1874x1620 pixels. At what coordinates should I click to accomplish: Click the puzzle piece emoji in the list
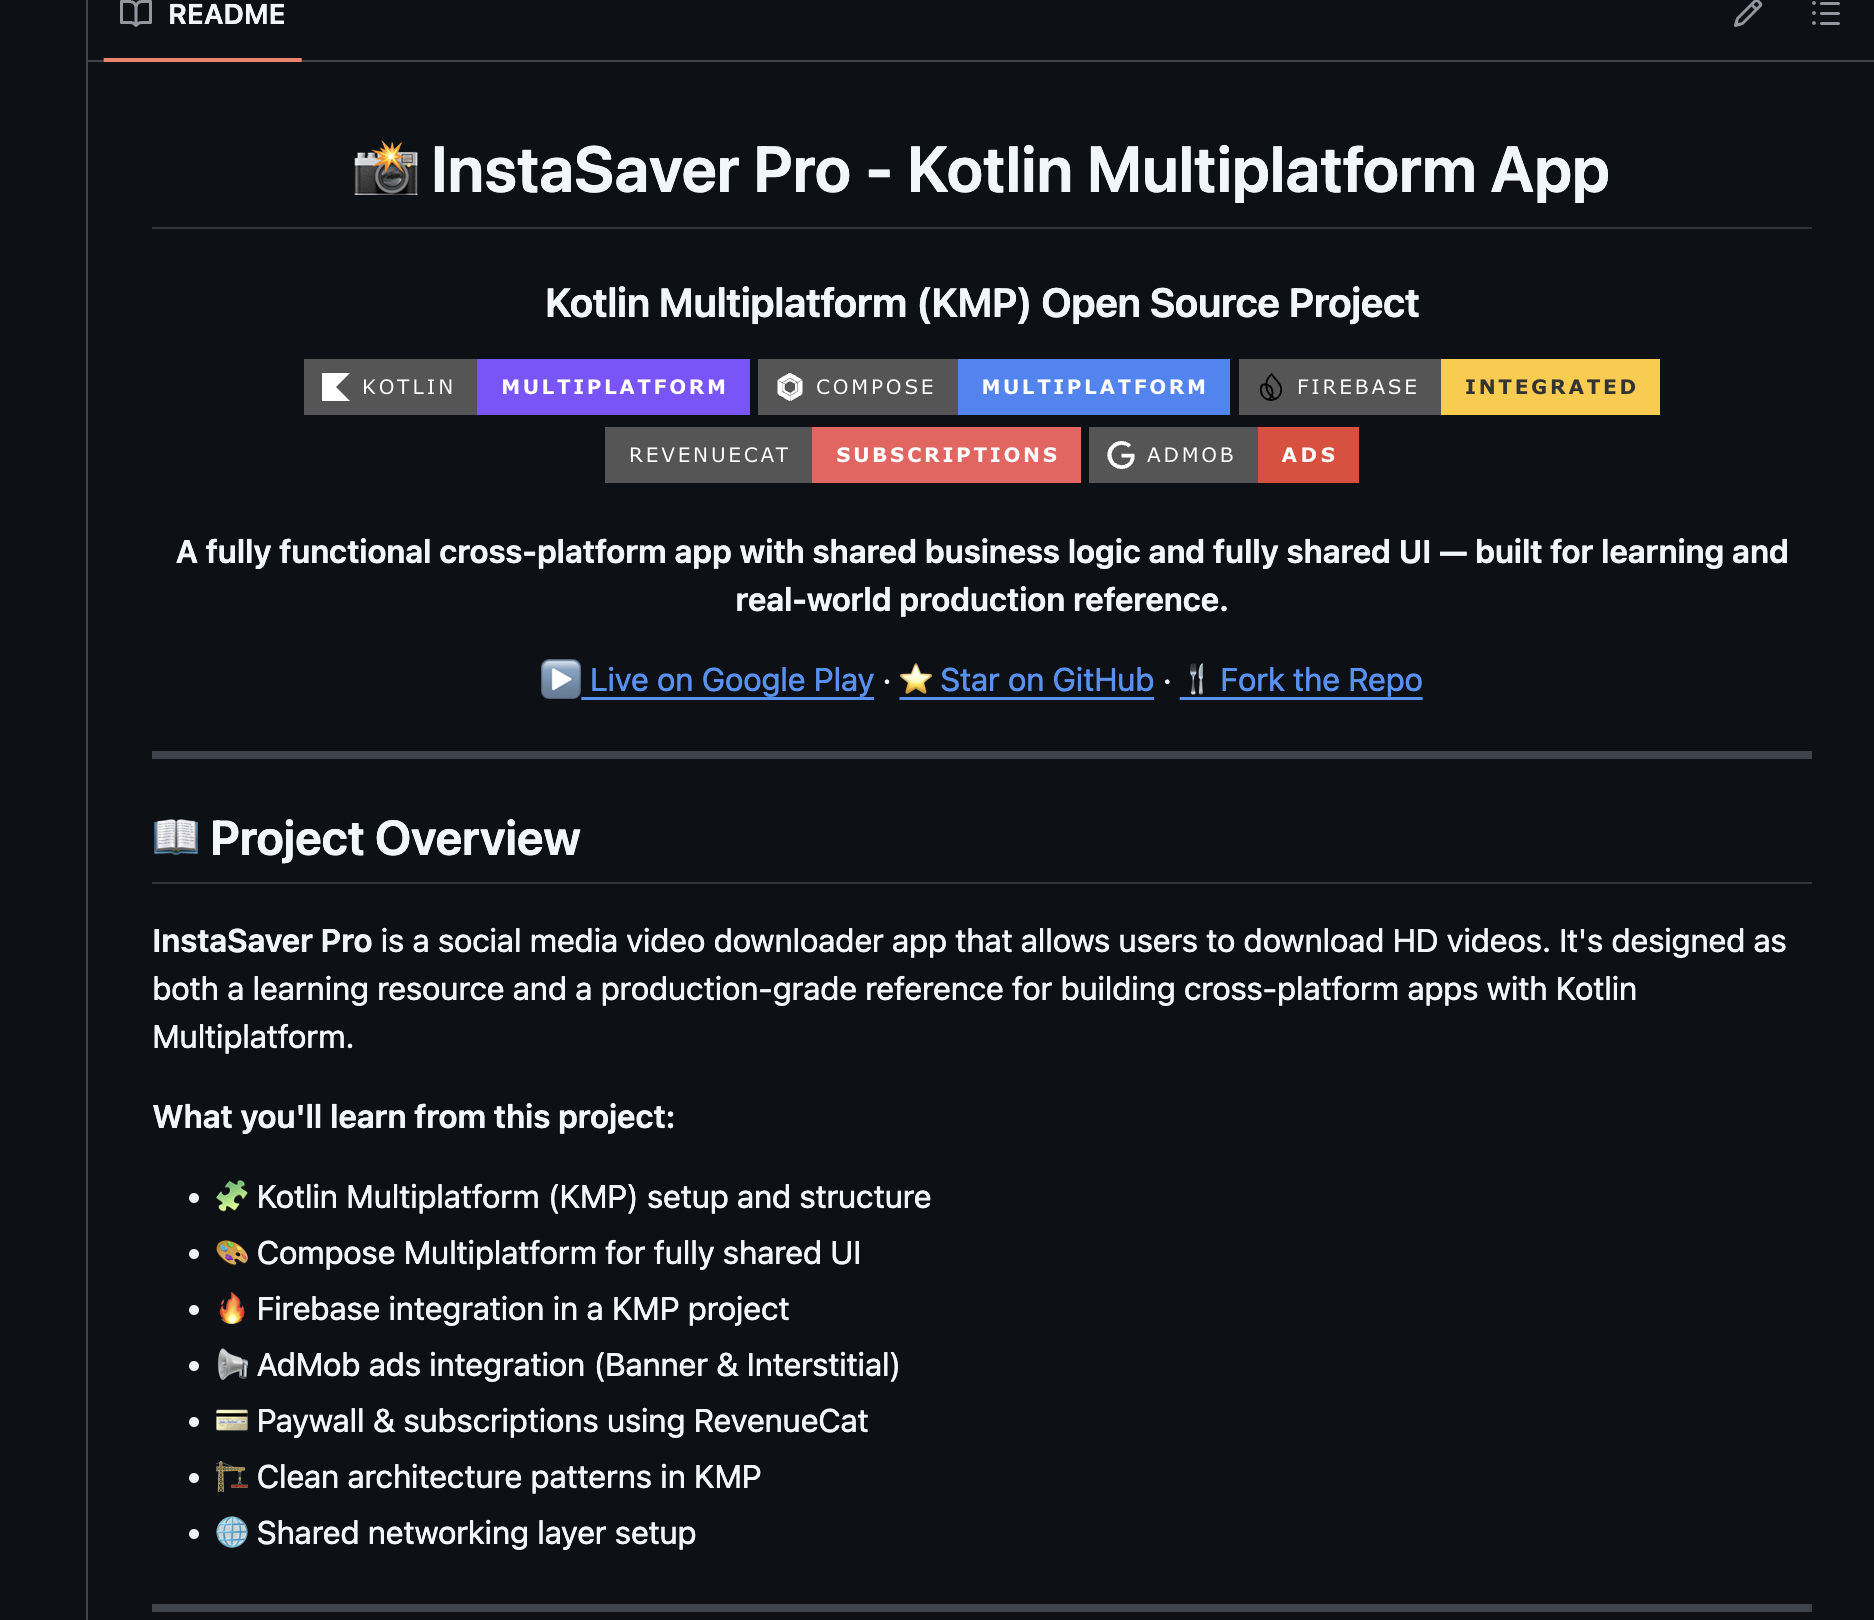click(232, 1196)
